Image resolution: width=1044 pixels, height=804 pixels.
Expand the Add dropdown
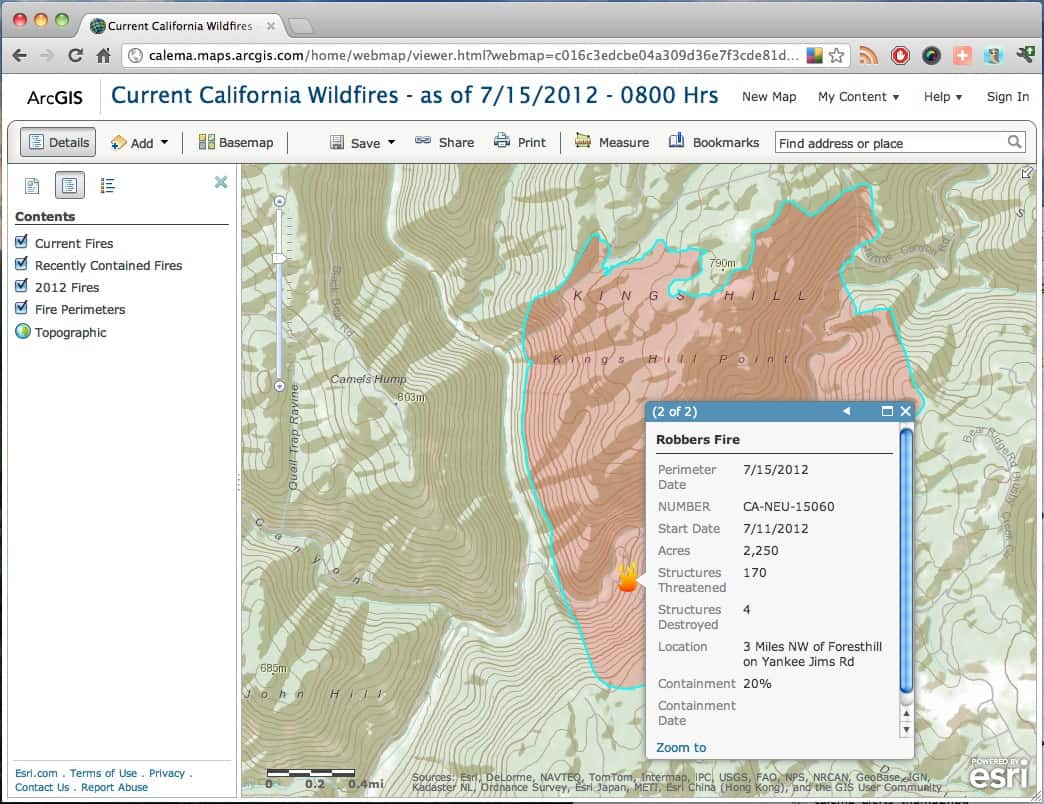[x=140, y=142]
